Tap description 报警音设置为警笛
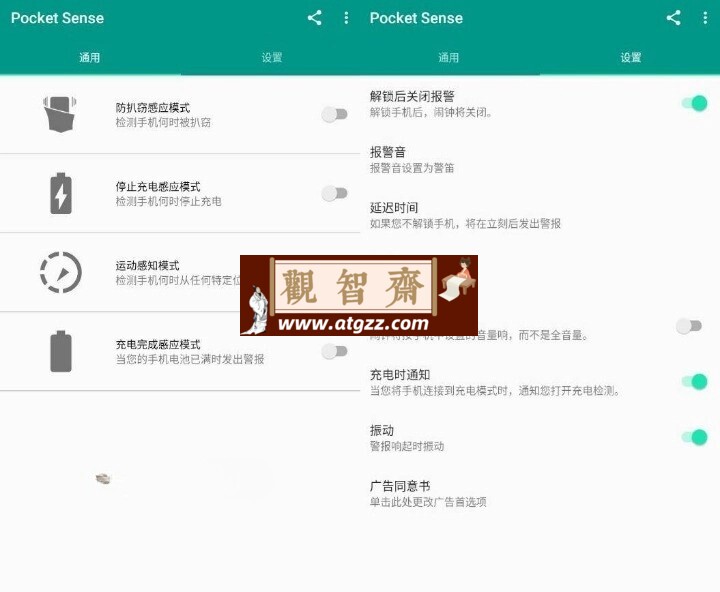 click(412, 168)
